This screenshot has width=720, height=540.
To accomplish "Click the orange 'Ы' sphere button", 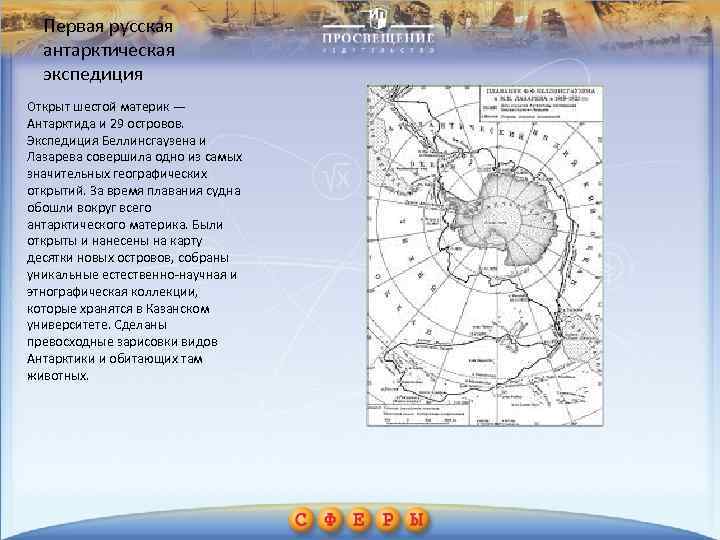I will (417, 520).
